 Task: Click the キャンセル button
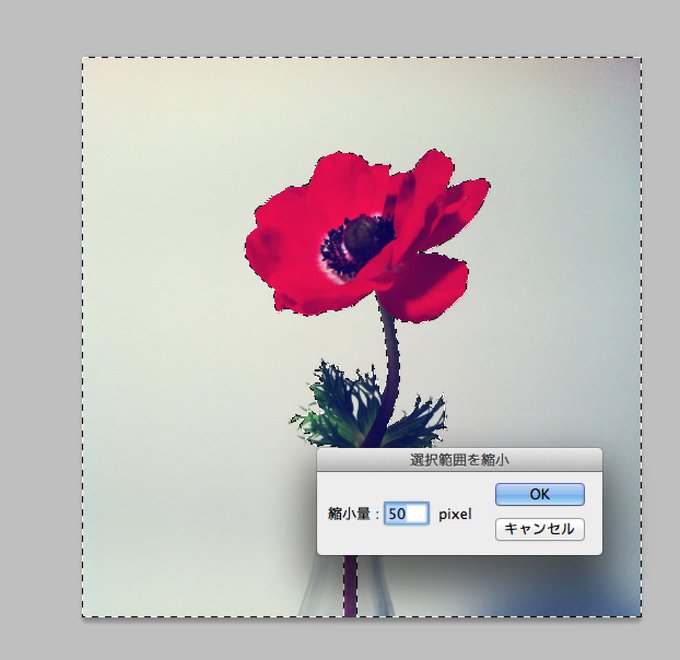539,529
